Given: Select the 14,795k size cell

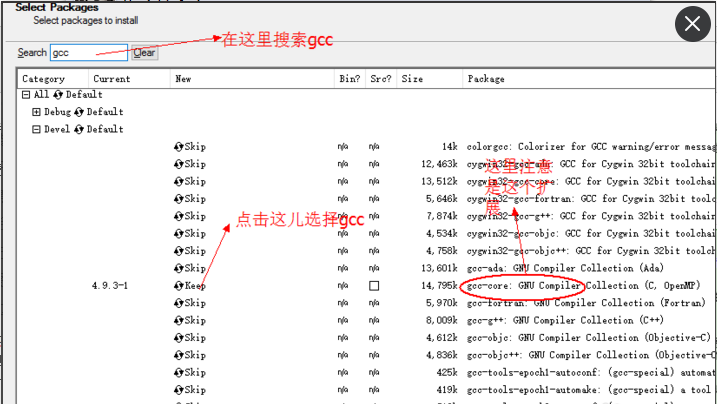Looking at the screenshot, I should [439, 286].
